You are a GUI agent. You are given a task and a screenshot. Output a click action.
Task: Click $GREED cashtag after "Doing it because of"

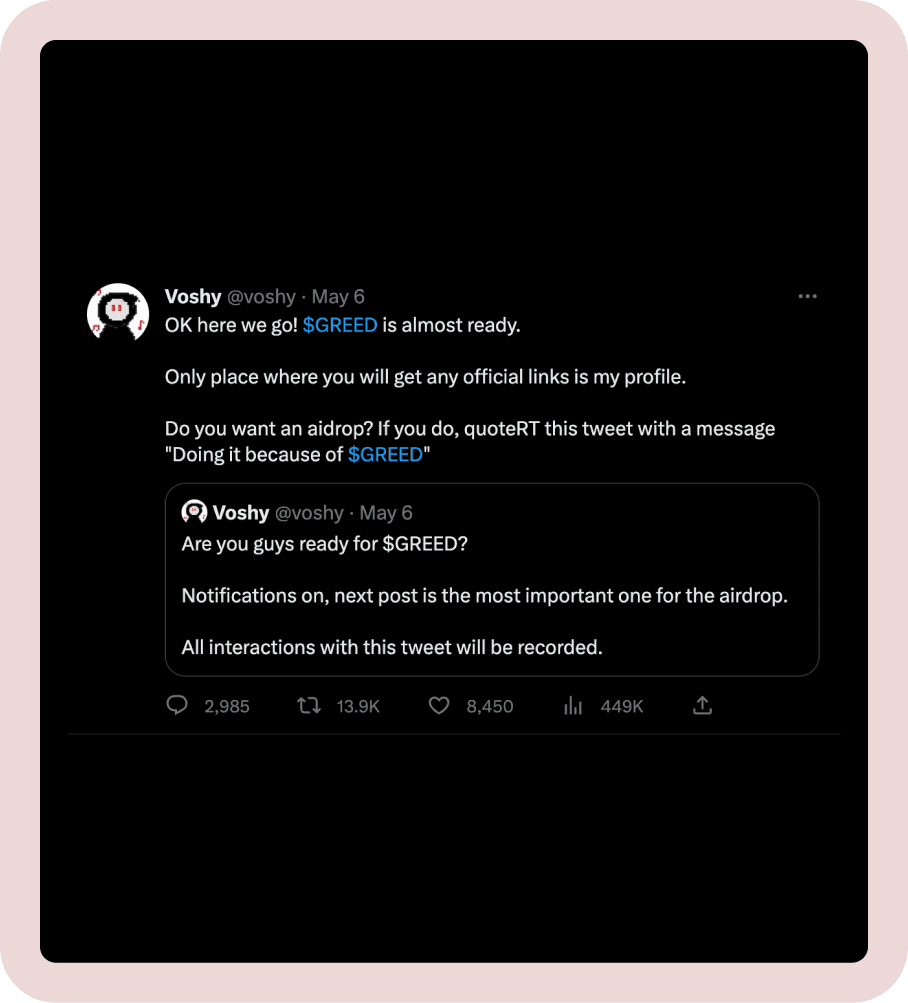385,455
